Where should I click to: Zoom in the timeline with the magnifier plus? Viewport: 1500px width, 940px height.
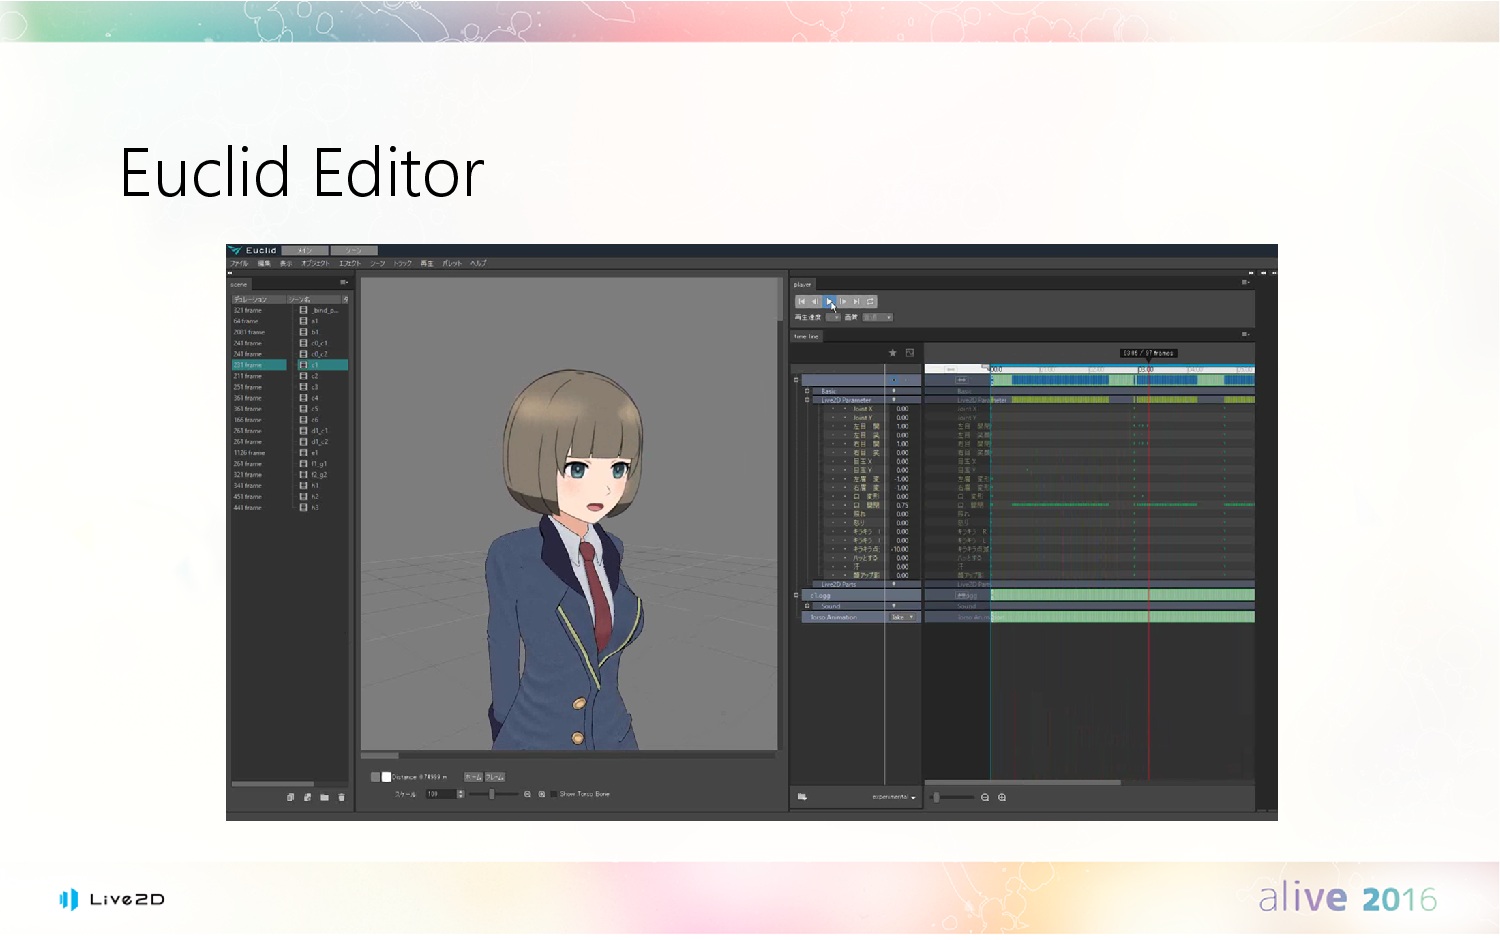[x=1002, y=797]
